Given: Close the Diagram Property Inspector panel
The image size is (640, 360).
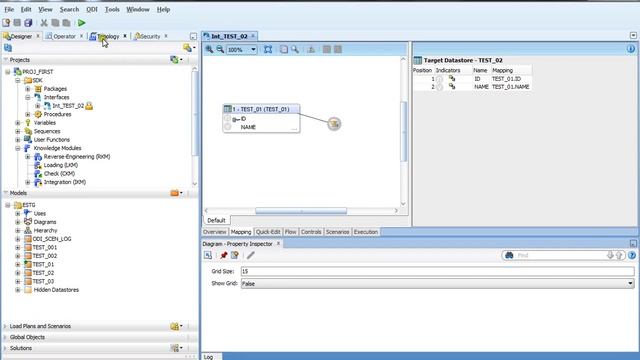Looking at the screenshot, I should (278, 244).
